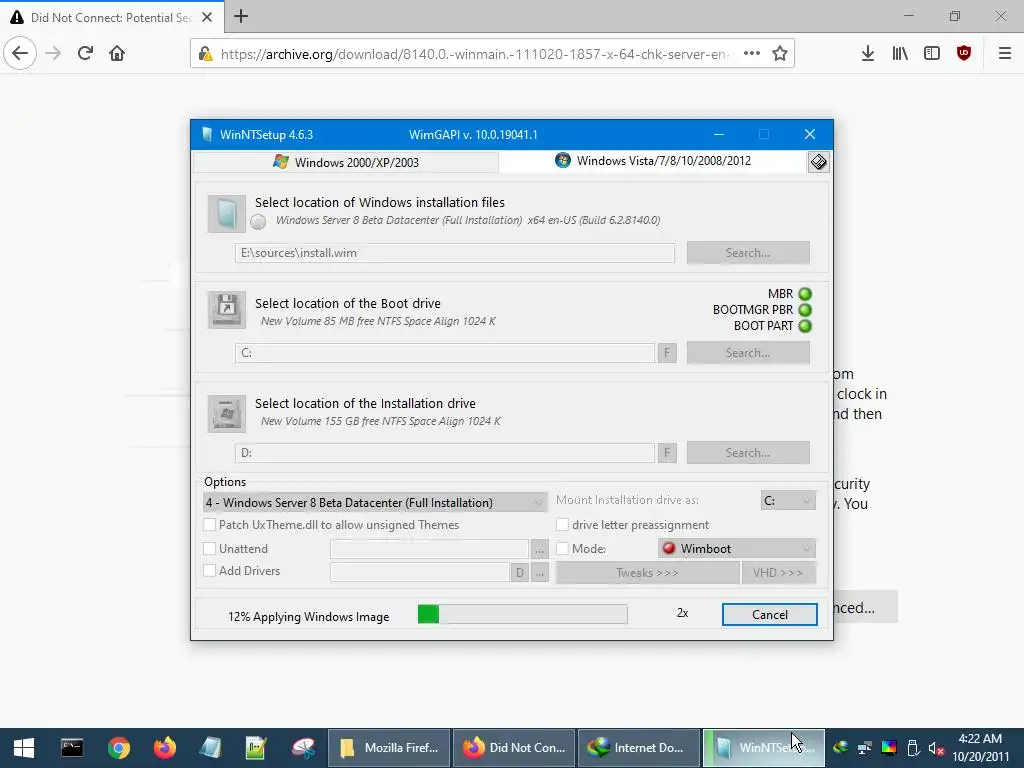Click the Firefox forward arrow button
This screenshot has height=768, width=1024.
53,54
